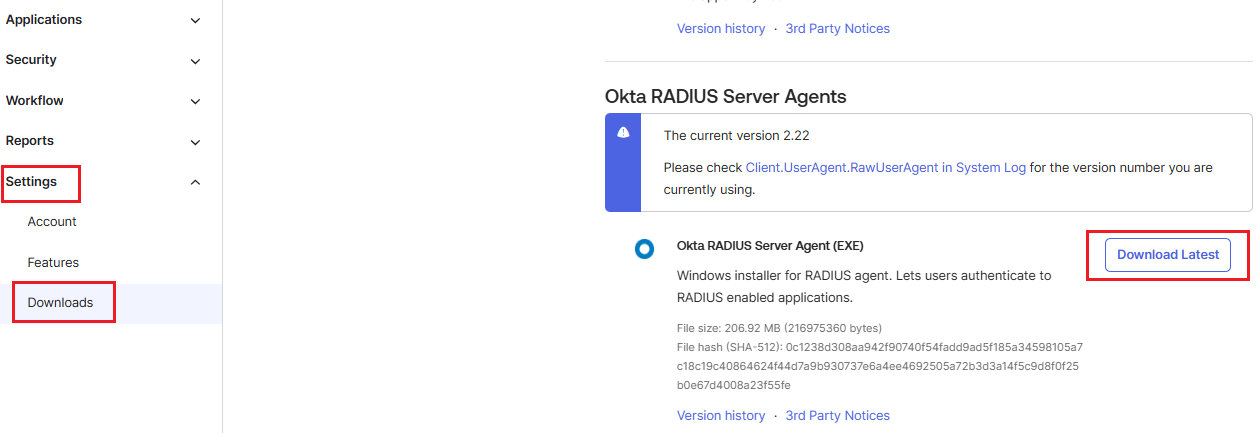1260x433 pixels.
Task: Expand the Security section chevron
Action: coord(195,61)
